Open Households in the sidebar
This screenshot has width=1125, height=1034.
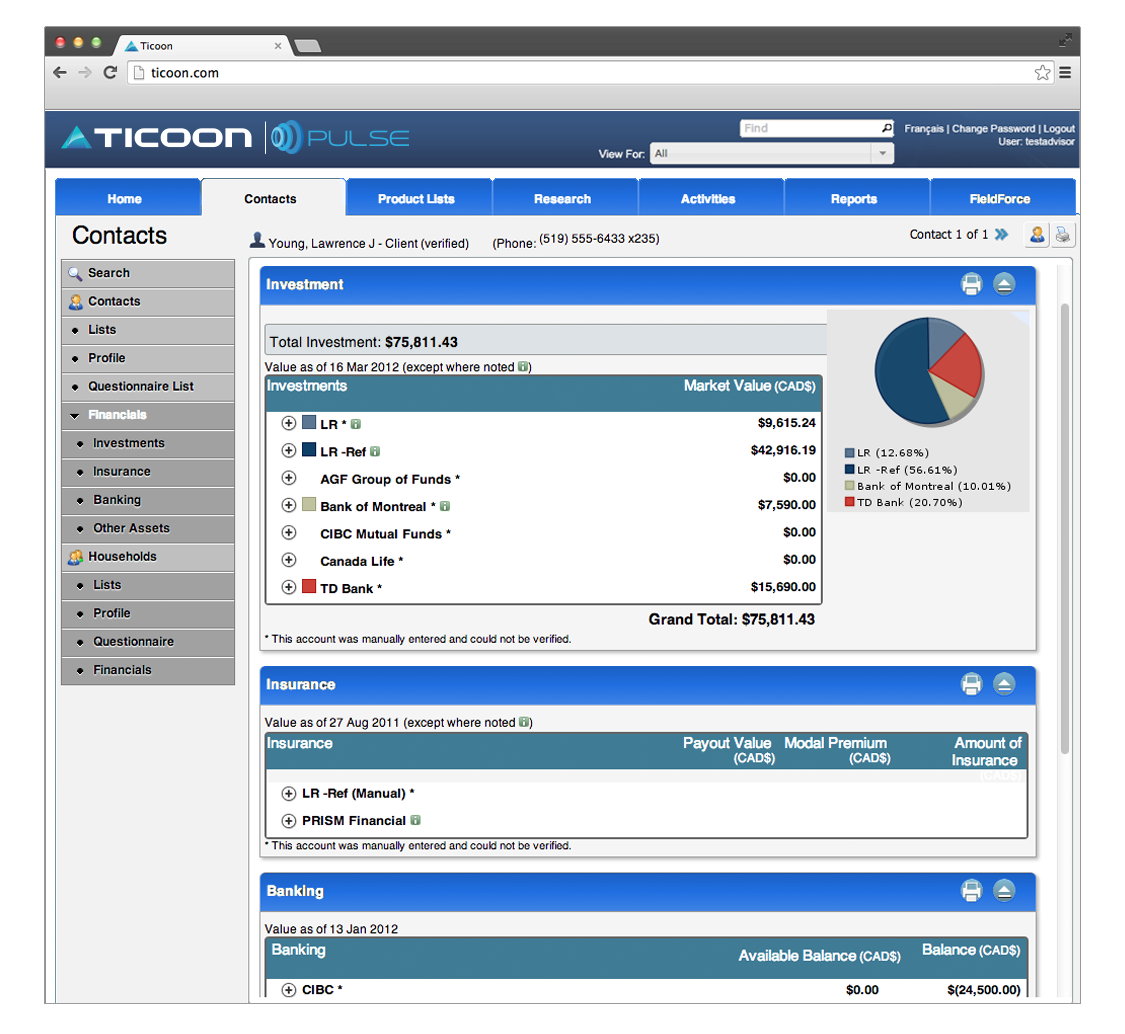point(148,556)
